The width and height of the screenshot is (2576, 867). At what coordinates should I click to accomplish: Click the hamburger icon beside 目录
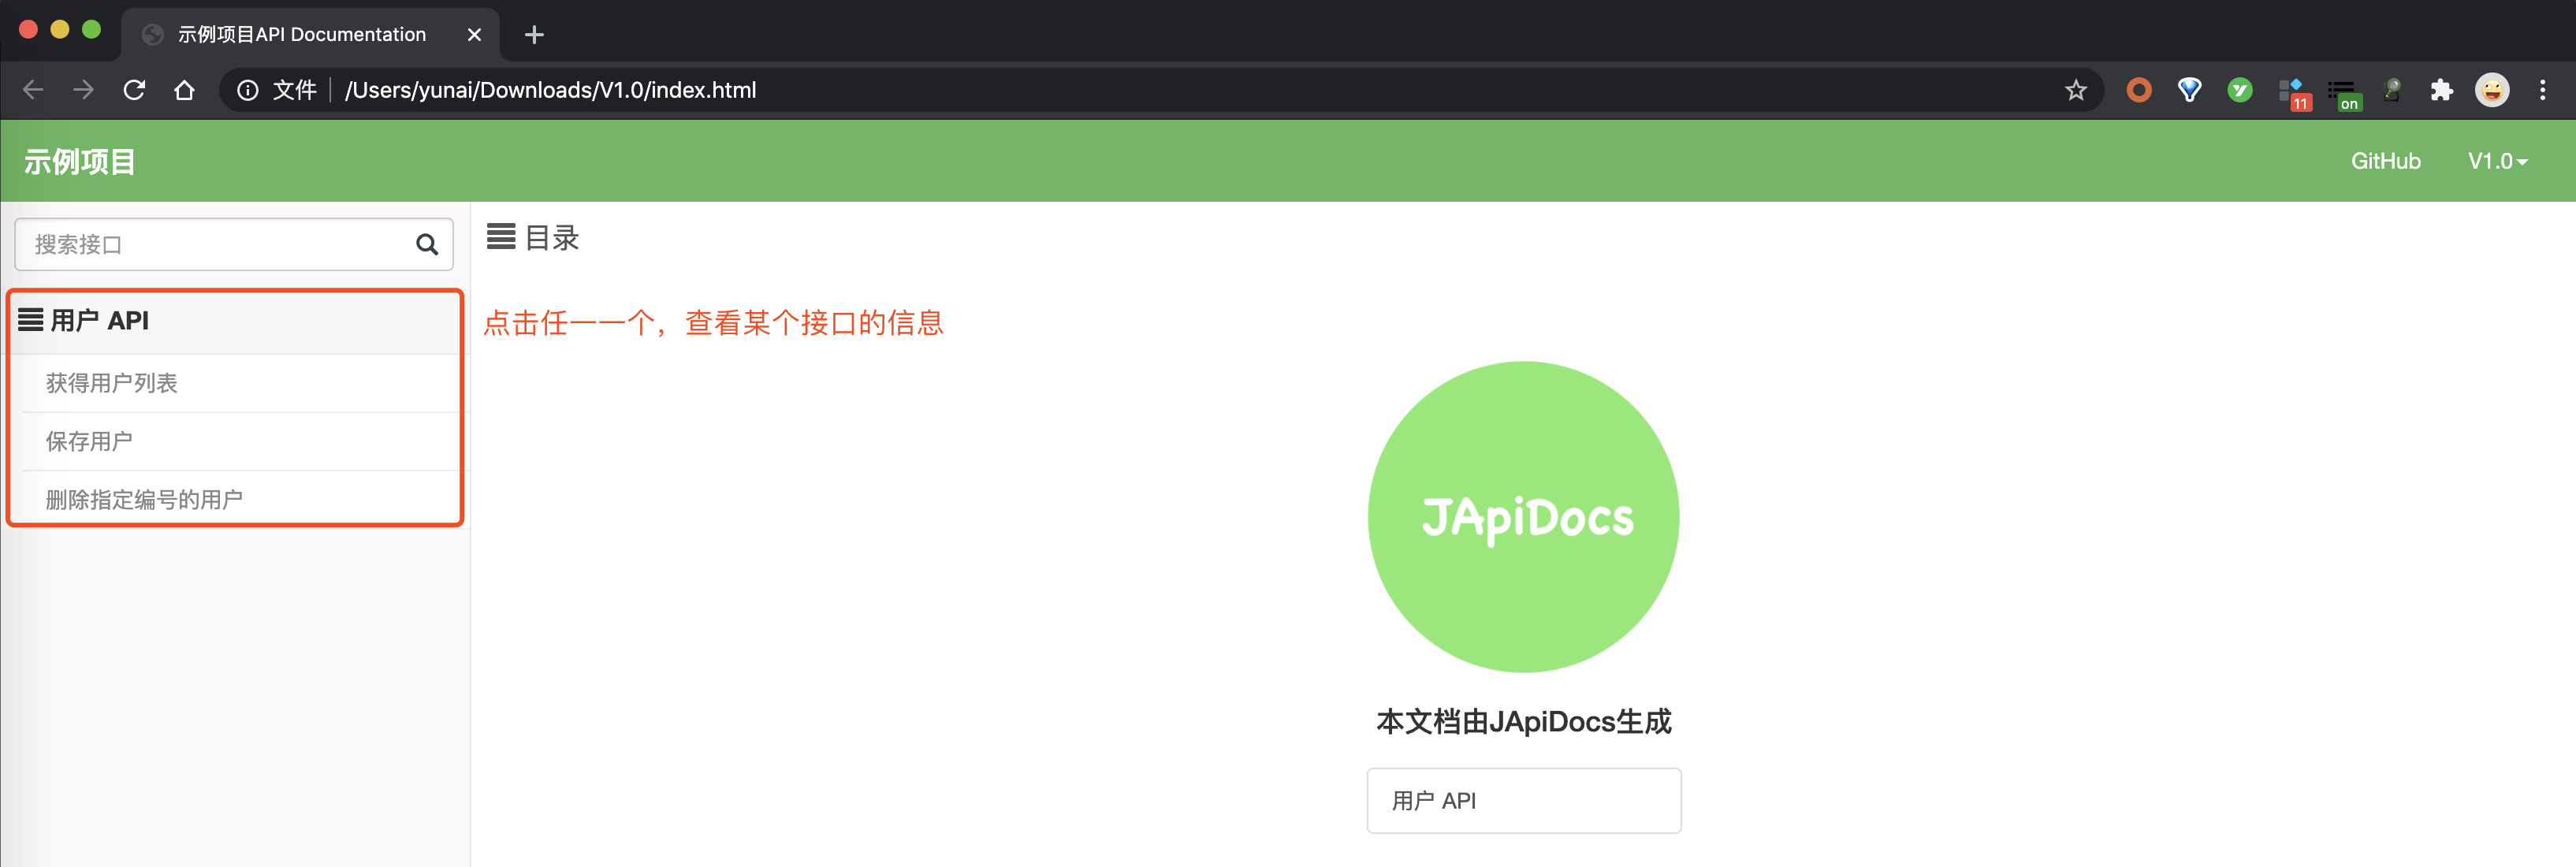click(501, 237)
